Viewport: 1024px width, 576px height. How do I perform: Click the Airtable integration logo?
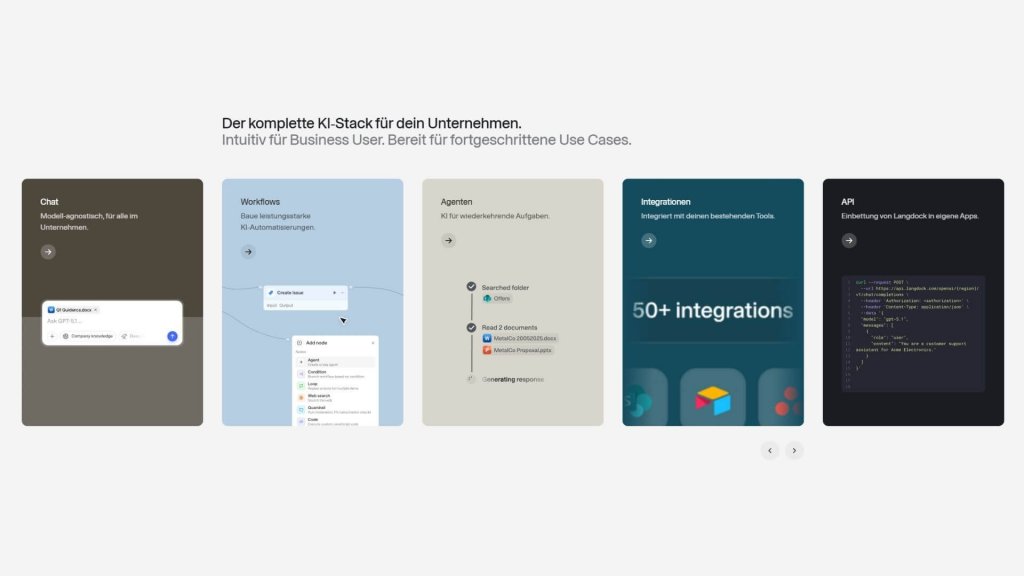pos(712,400)
